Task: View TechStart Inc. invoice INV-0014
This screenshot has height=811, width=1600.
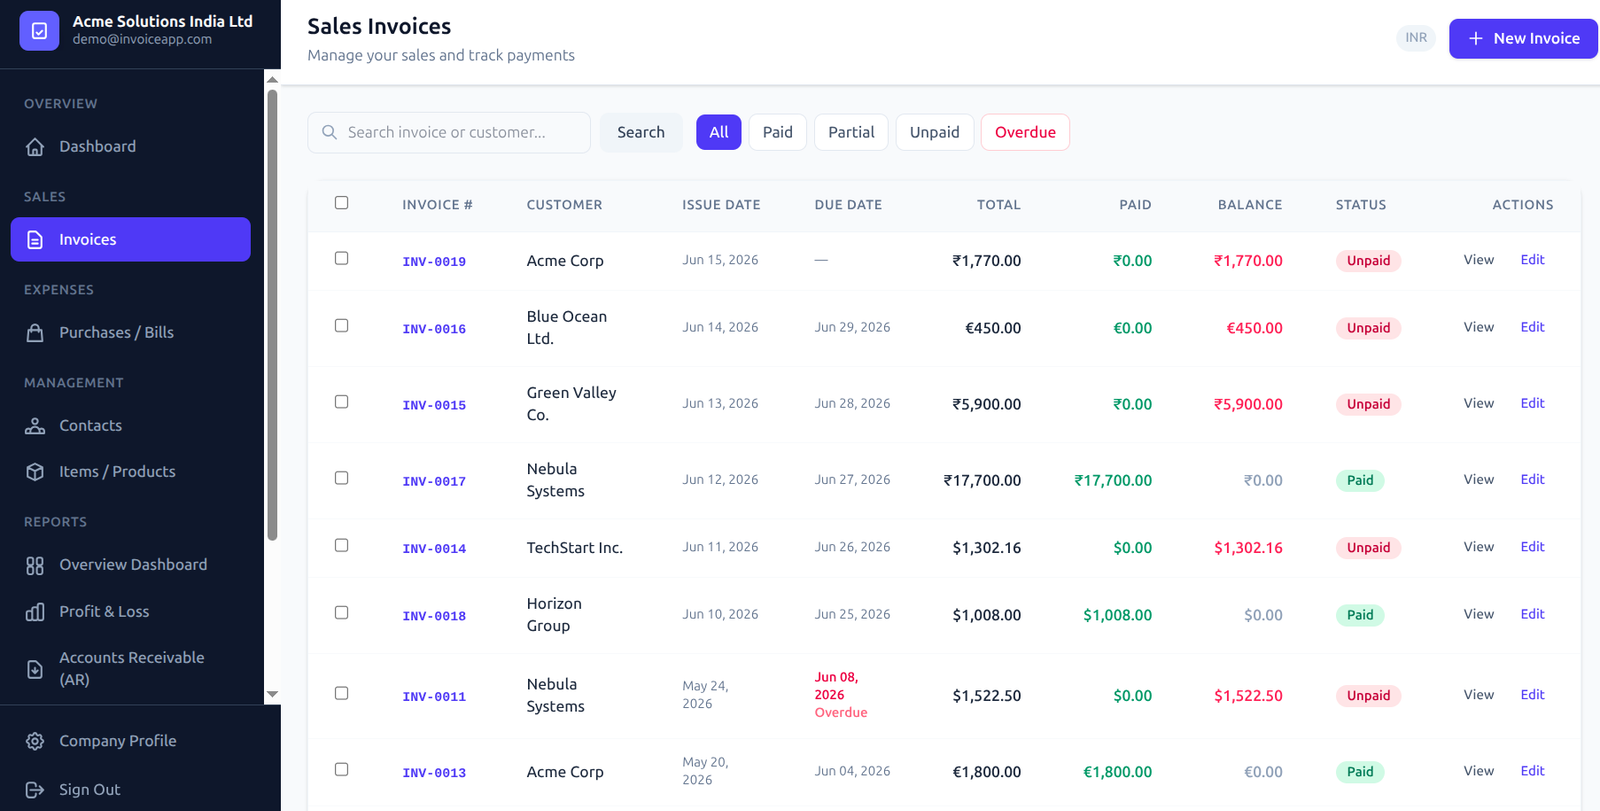Action: click(1479, 547)
